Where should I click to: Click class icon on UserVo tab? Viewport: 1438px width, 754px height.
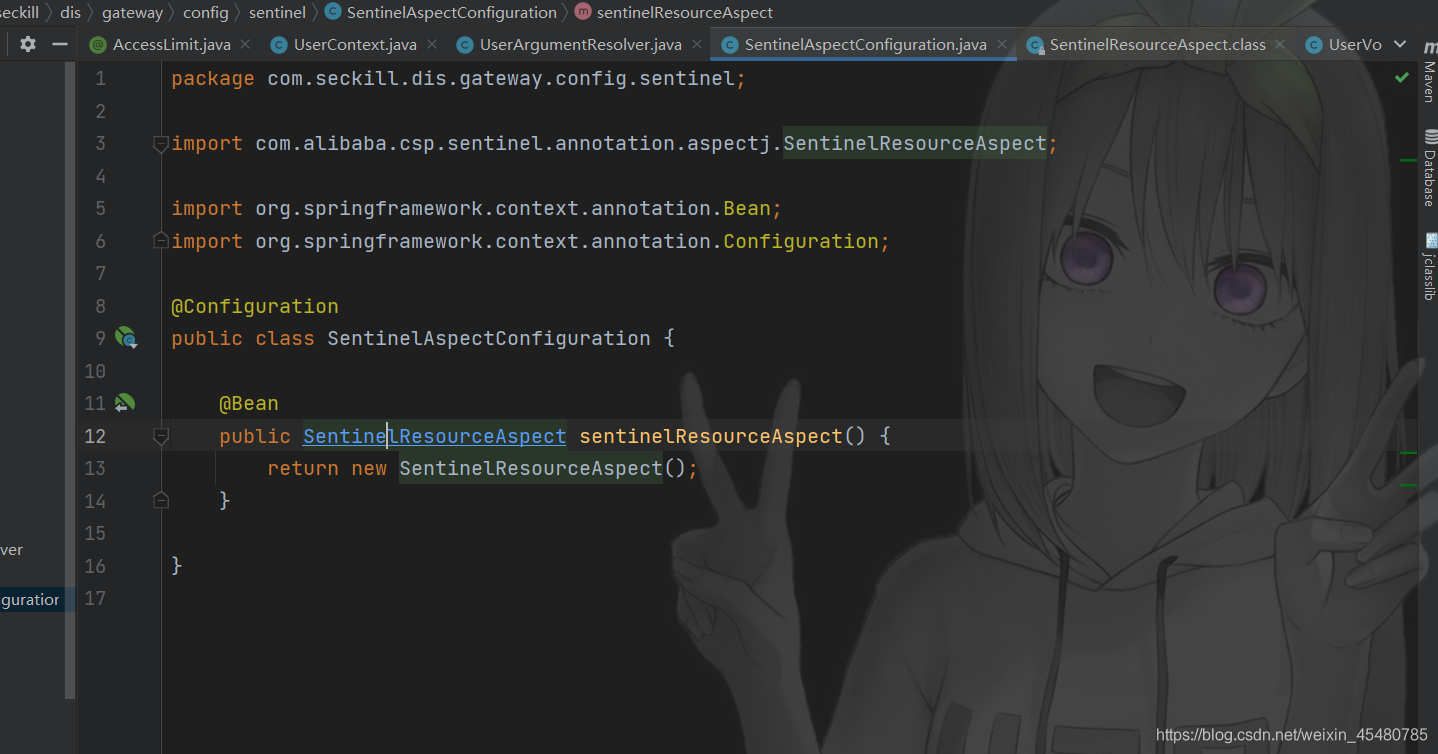point(1314,45)
